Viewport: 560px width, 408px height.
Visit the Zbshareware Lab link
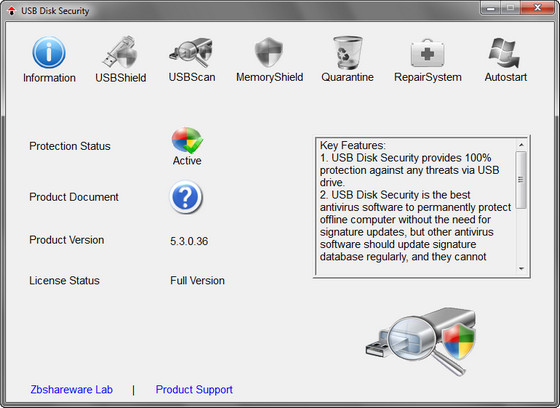71,389
